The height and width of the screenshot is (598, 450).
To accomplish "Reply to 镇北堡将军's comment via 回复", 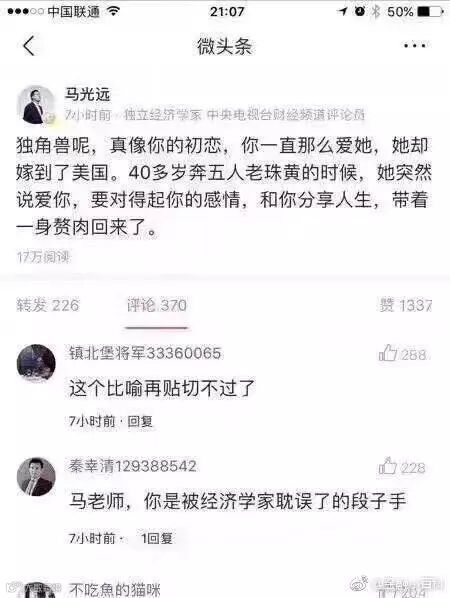I will click(140, 421).
